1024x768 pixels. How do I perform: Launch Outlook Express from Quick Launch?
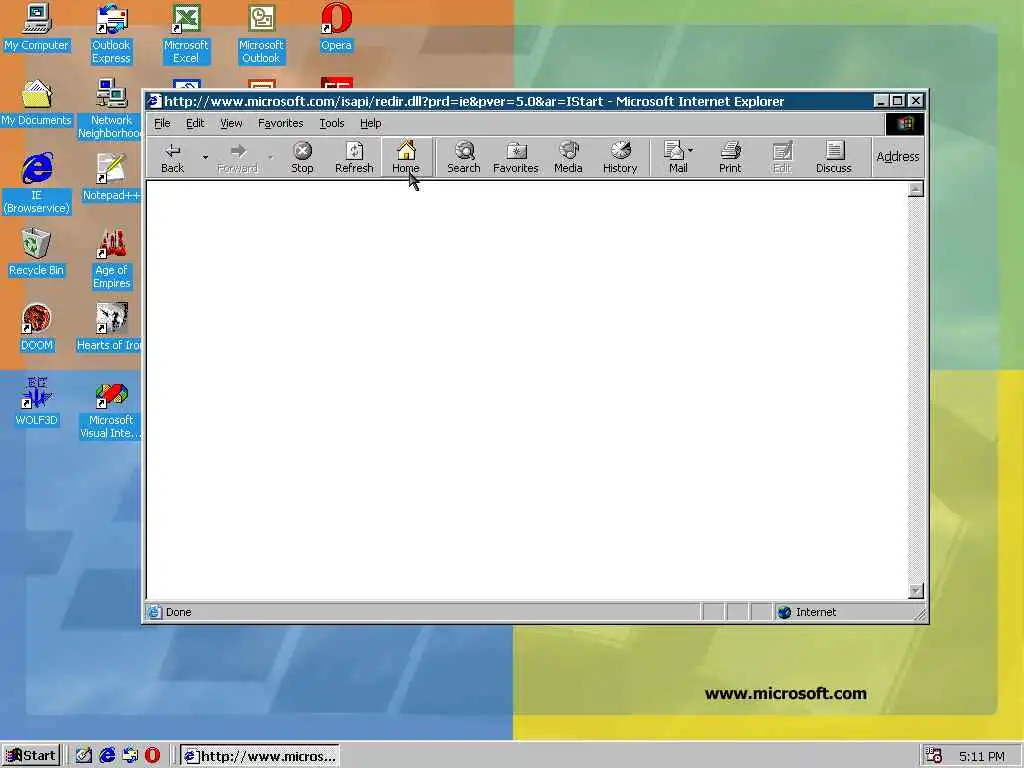click(130, 756)
